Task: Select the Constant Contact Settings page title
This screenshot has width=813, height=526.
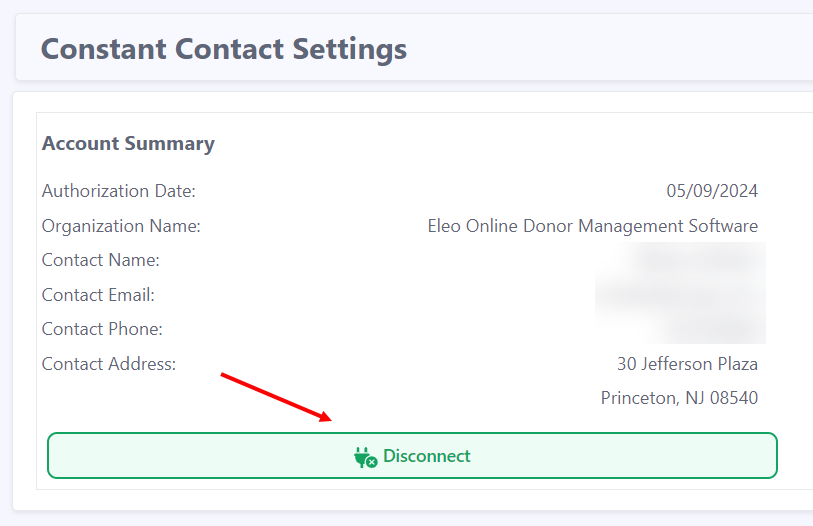Action: tap(223, 49)
